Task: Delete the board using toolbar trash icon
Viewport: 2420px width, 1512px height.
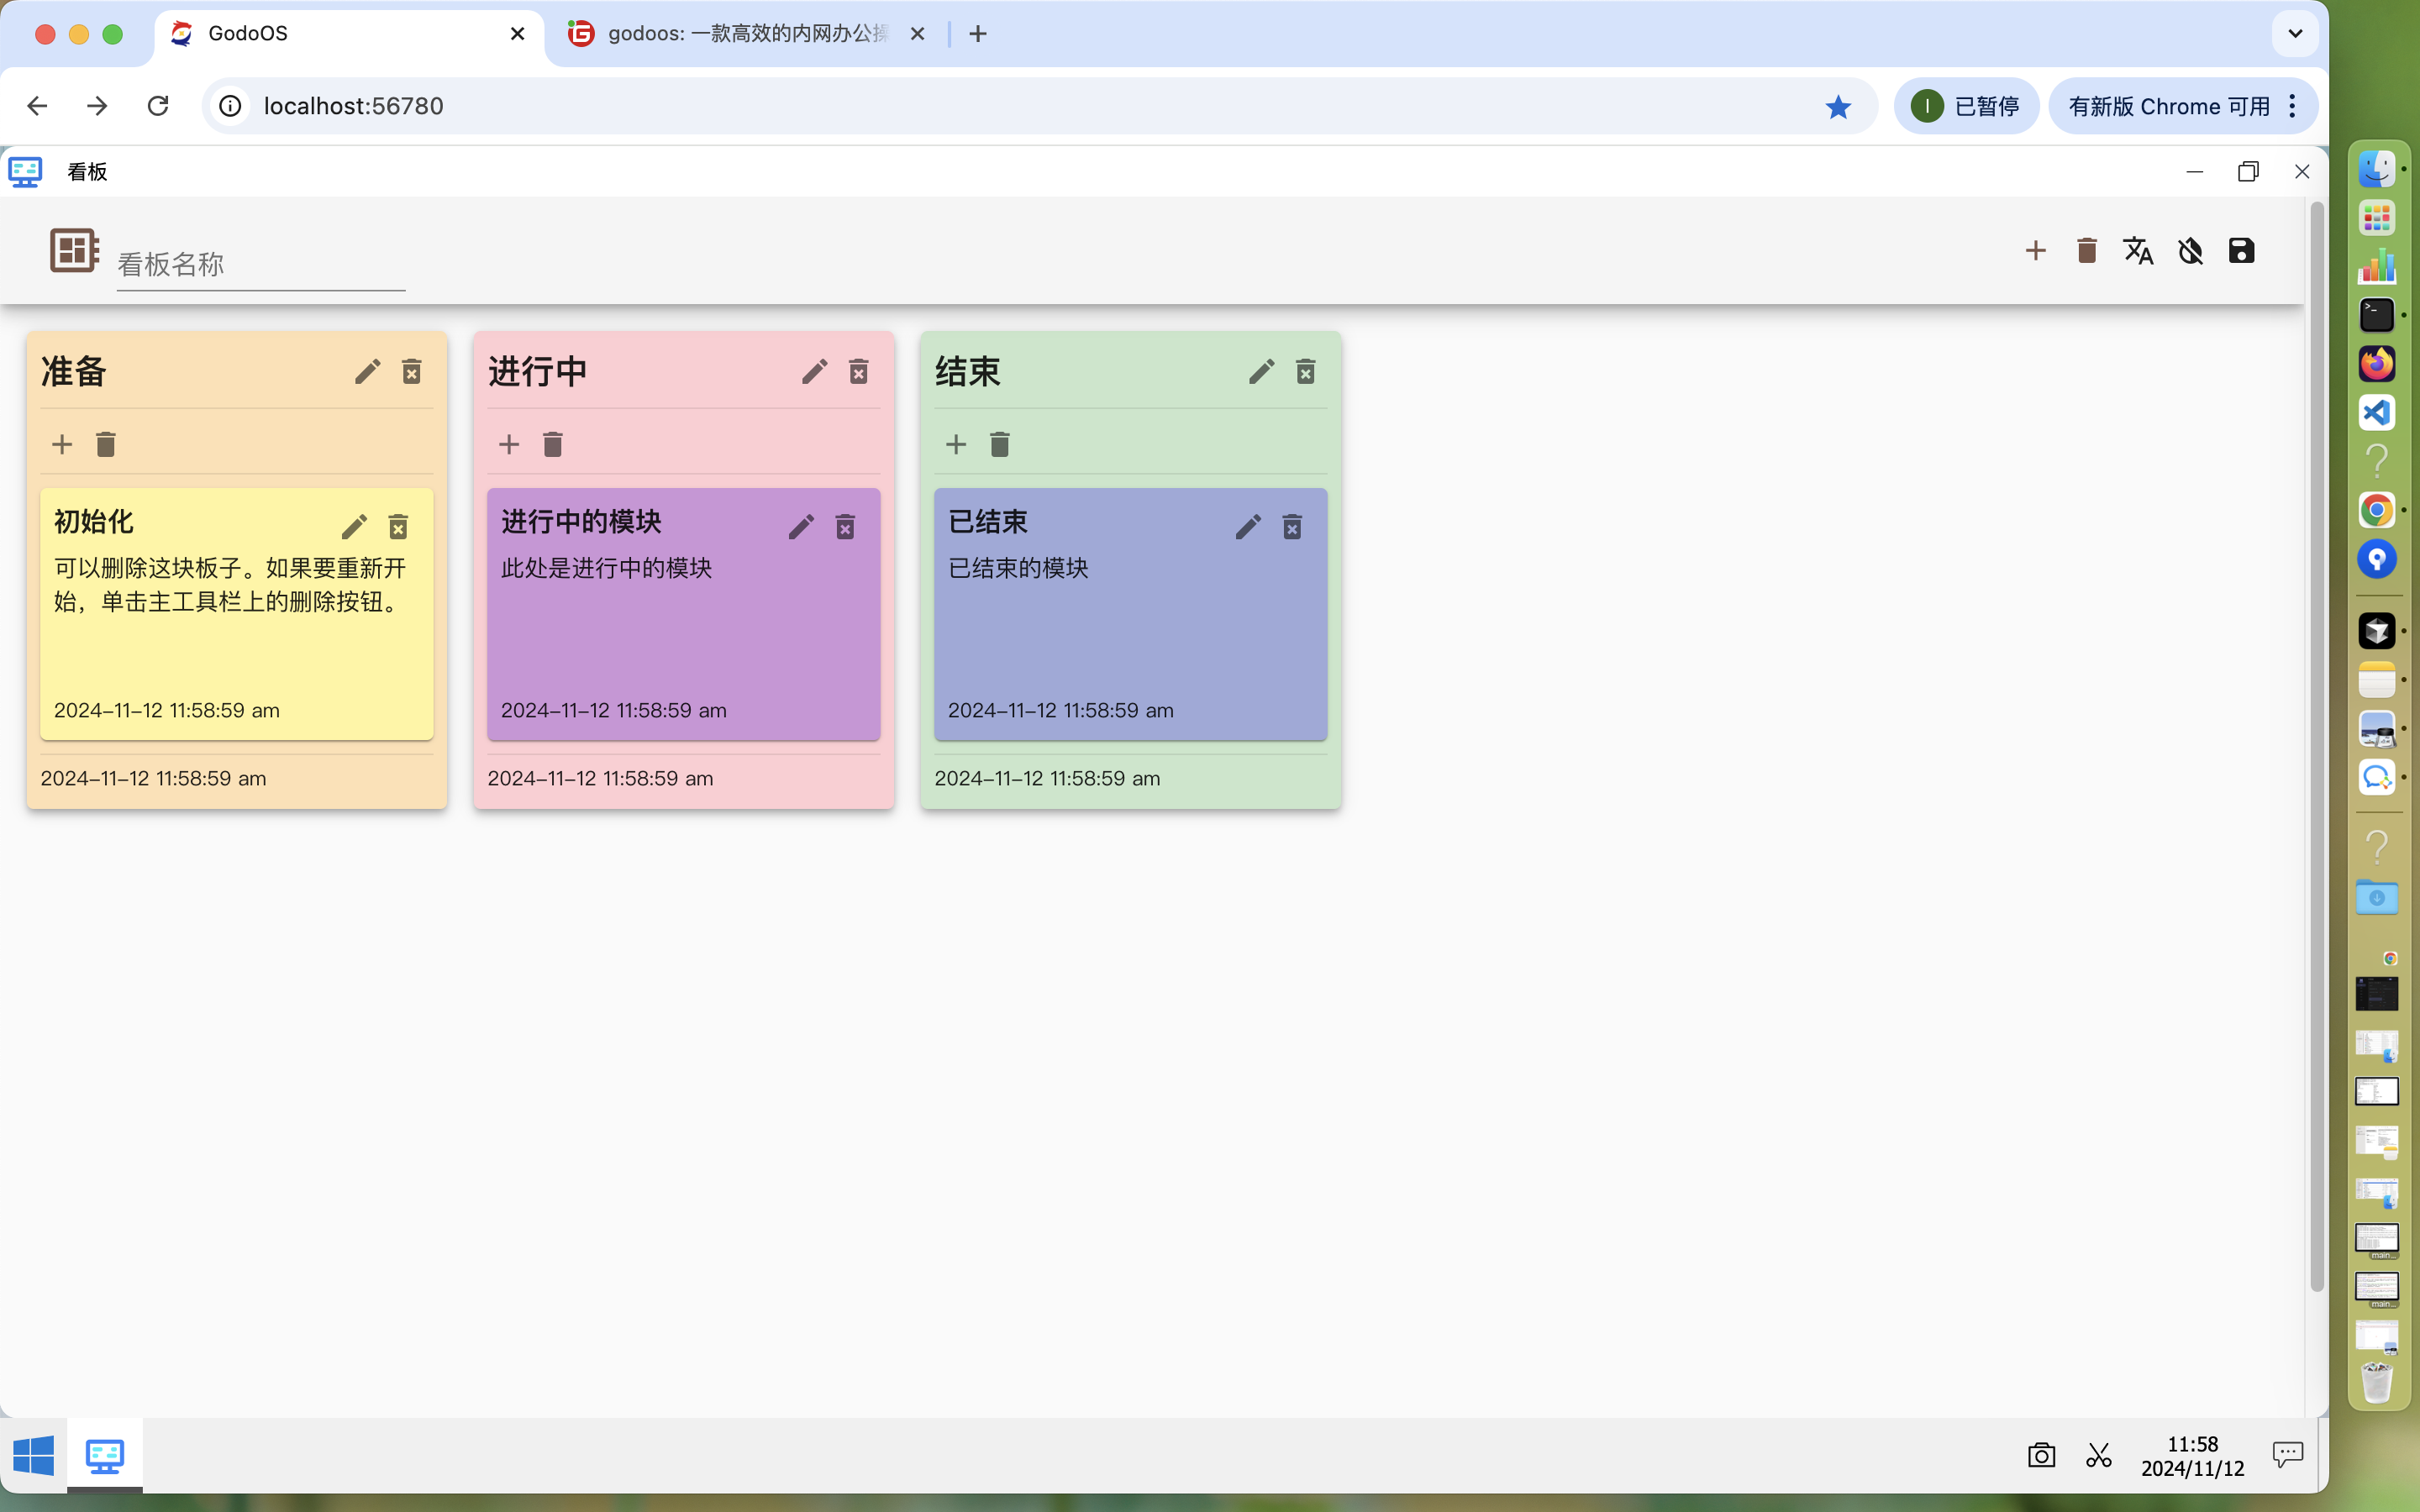Action: click(x=2087, y=250)
